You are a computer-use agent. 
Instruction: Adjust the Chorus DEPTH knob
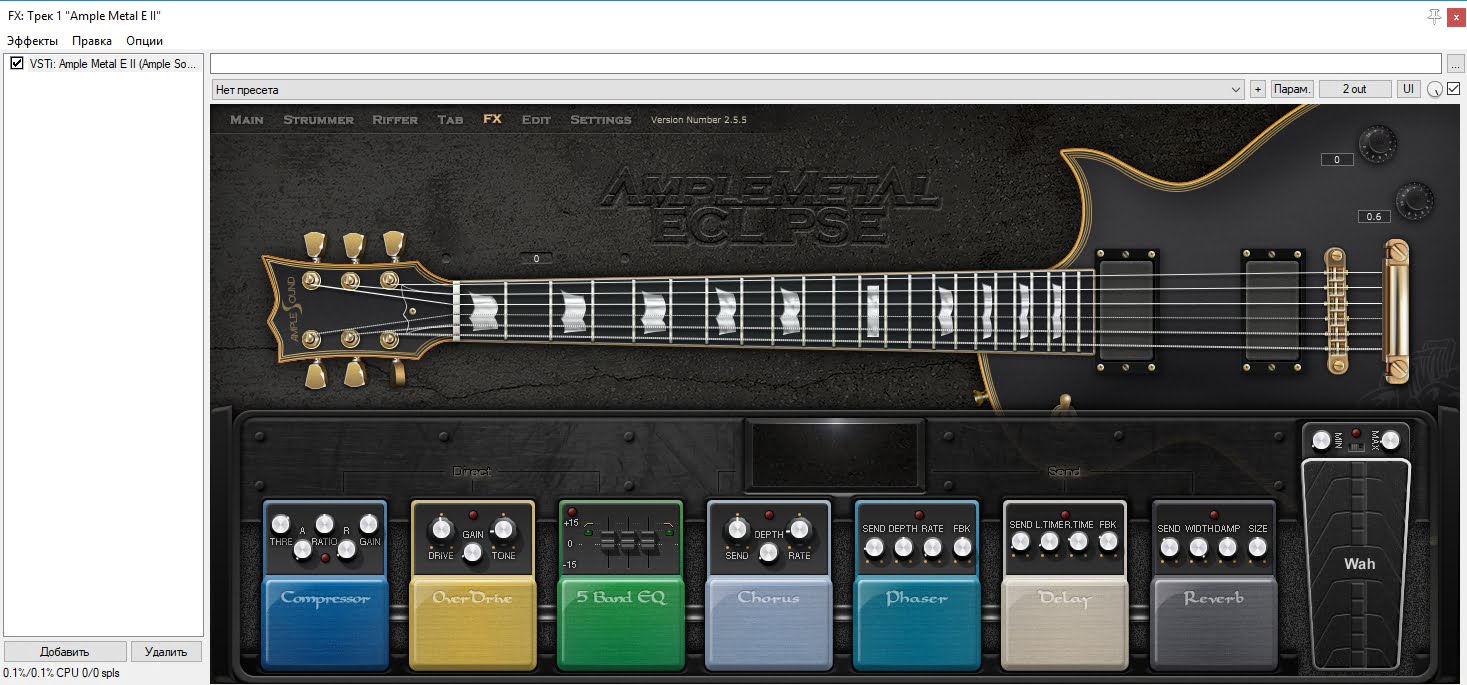[x=769, y=553]
